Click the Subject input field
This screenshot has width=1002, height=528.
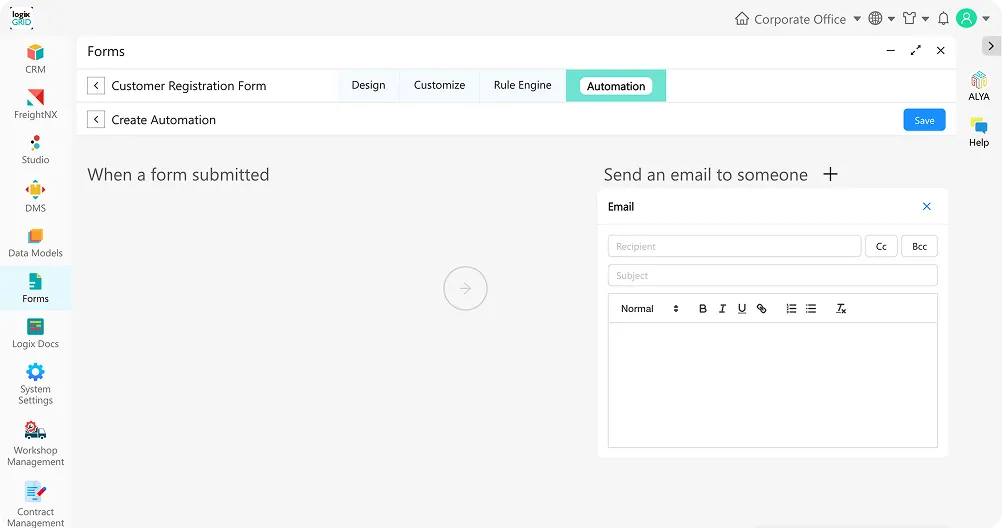pyautogui.click(x=773, y=276)
